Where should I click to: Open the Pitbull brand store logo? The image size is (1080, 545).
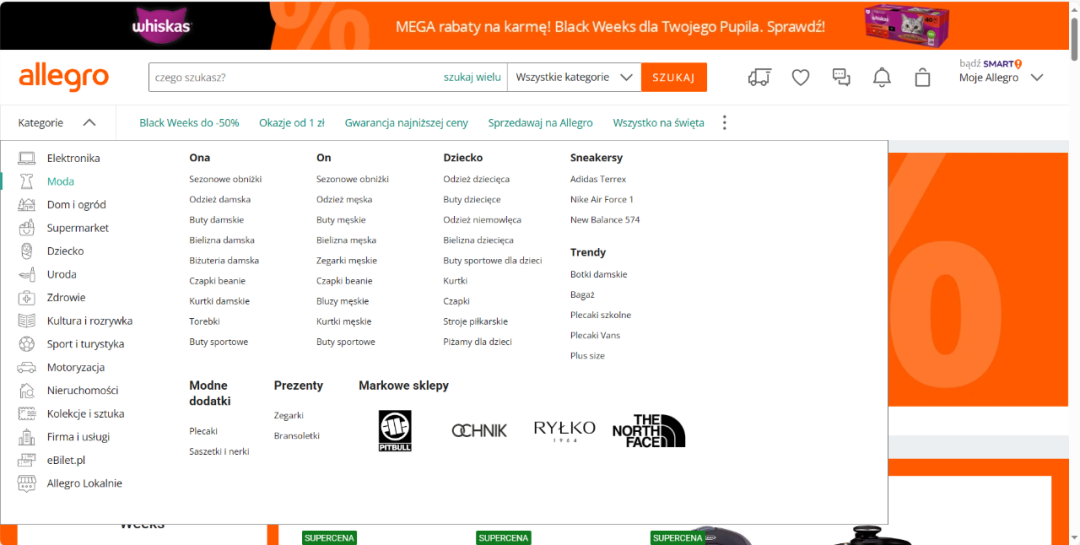[x=395, y=430]
